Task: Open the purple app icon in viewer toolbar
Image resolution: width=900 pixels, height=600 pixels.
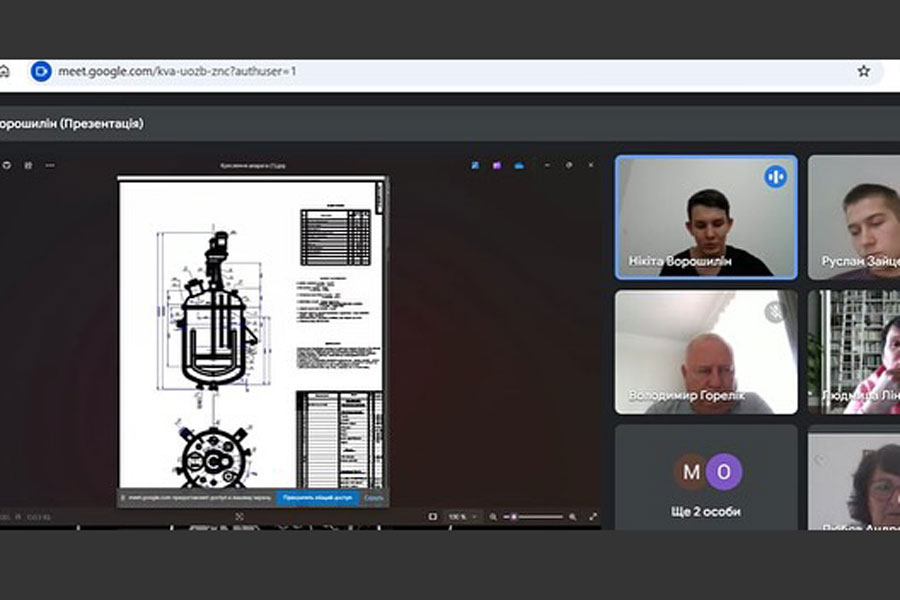Action: (x=497, y=165)
